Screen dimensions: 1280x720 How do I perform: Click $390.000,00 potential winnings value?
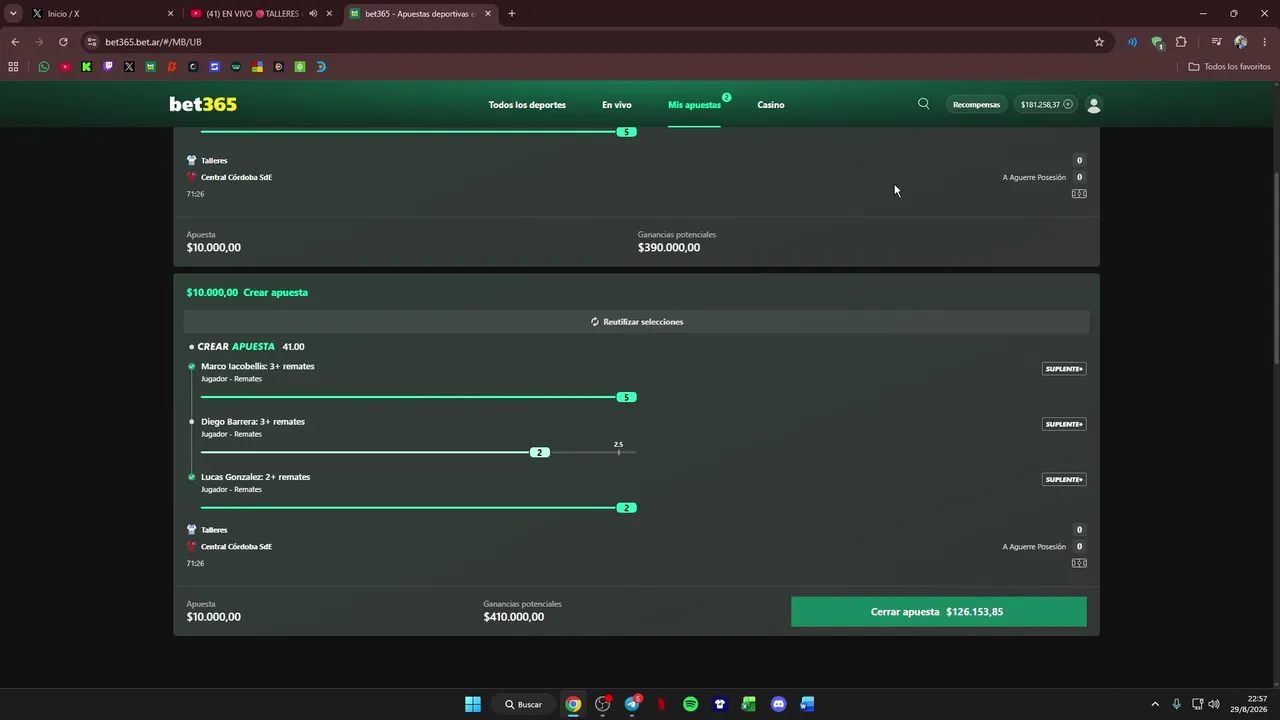(669, 248)
